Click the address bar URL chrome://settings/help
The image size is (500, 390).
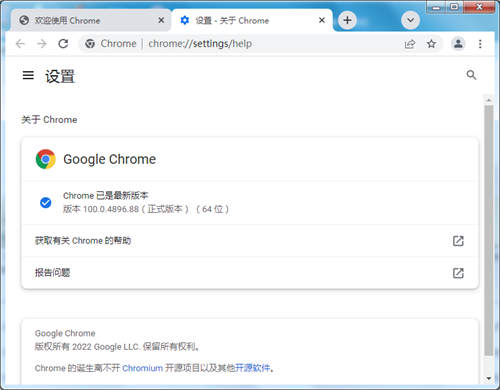[x=200, y=44]
